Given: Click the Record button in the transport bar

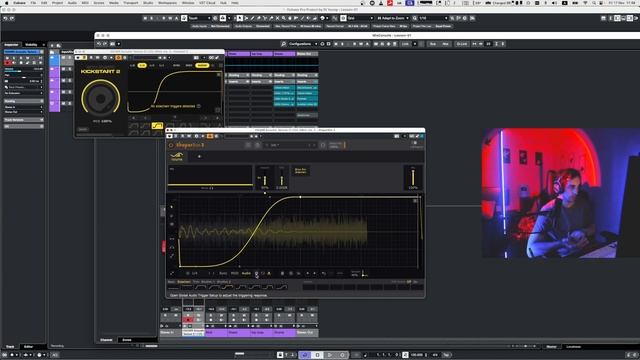Looking at the screenshot, I should tap(342, 355).
